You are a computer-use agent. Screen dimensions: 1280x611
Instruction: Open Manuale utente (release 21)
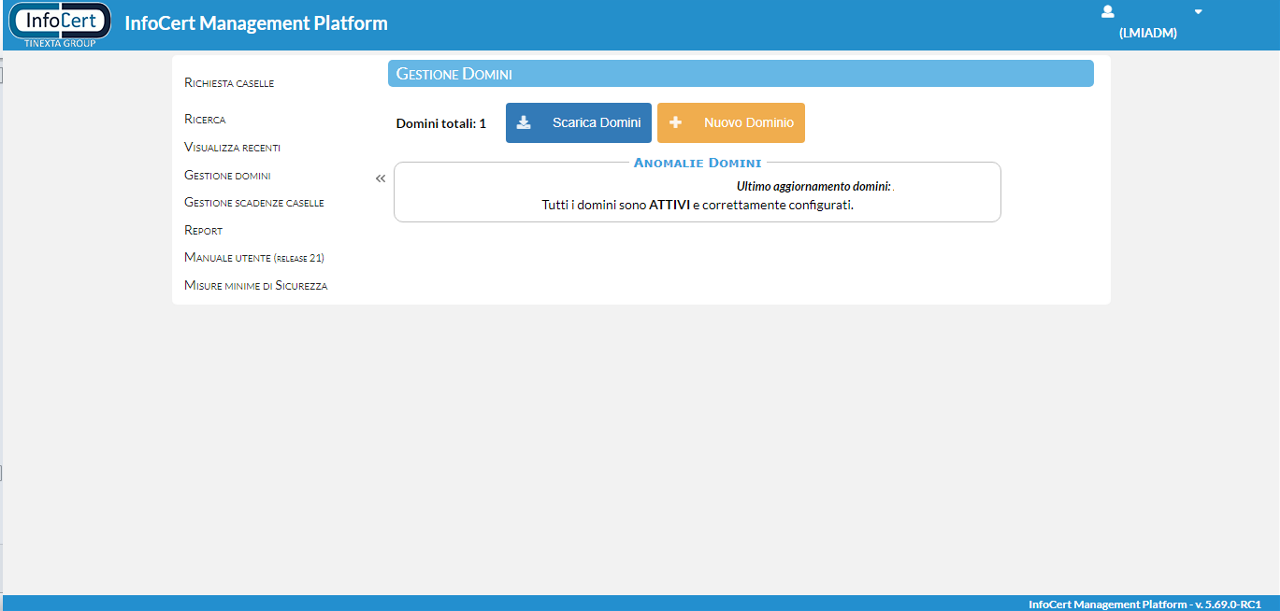254,258
